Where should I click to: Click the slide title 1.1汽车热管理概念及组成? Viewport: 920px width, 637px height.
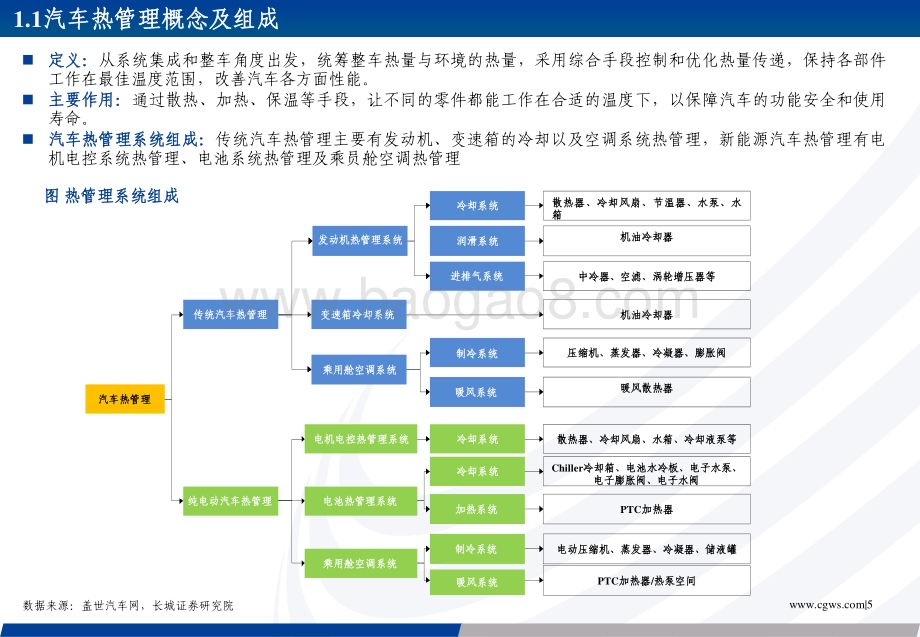(146, 19)
